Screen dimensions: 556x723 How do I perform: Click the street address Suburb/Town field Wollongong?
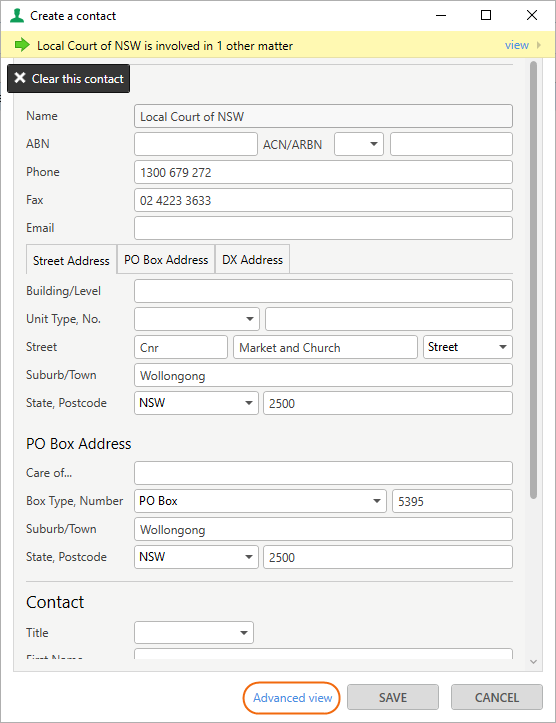pyautogui.click(x=323, y=375)
